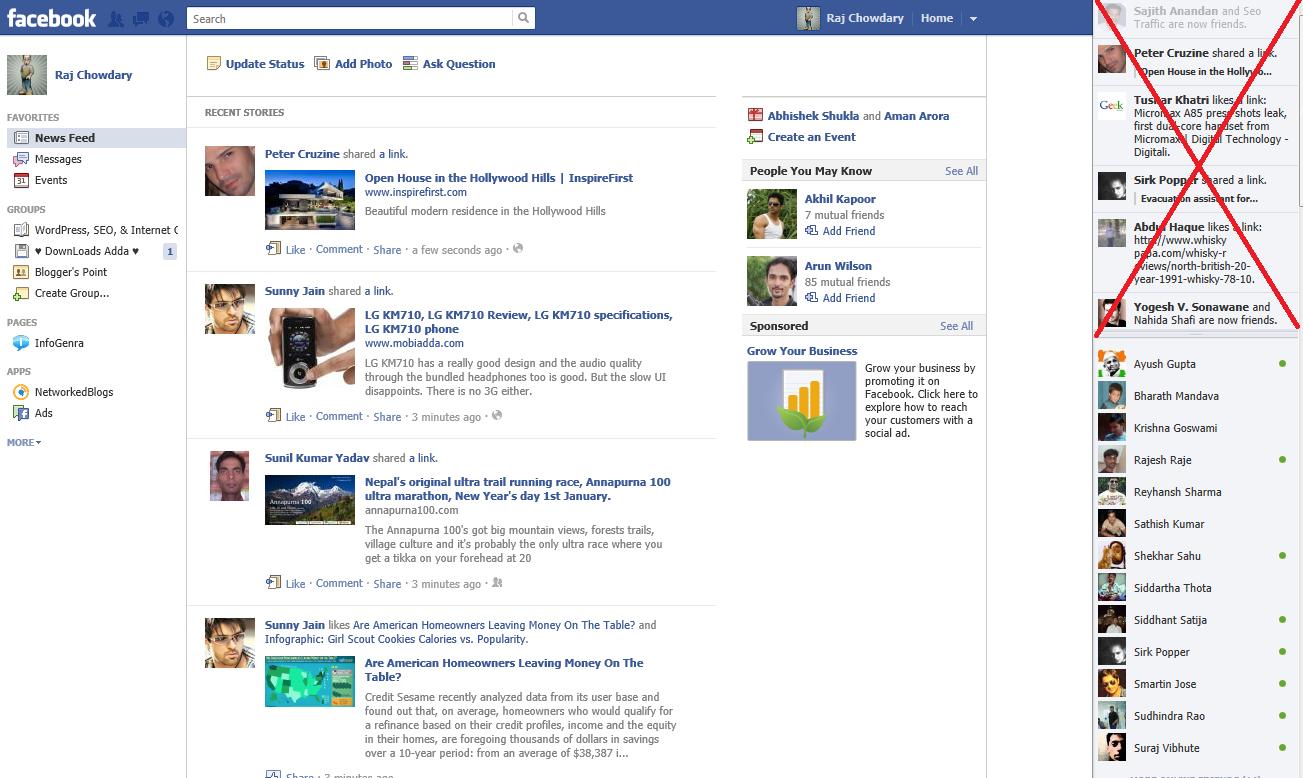Open chat with Ayush Gupta
The image size is (1303, 778).
(x=1164, y=364)
